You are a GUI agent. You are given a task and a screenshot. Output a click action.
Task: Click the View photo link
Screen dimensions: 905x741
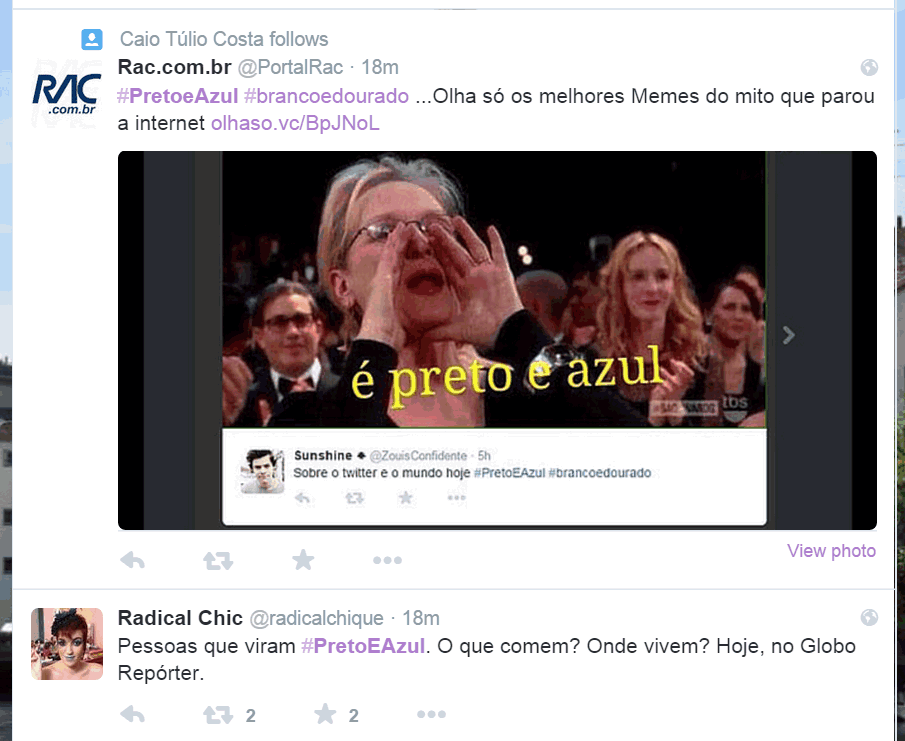pos(832,551)
